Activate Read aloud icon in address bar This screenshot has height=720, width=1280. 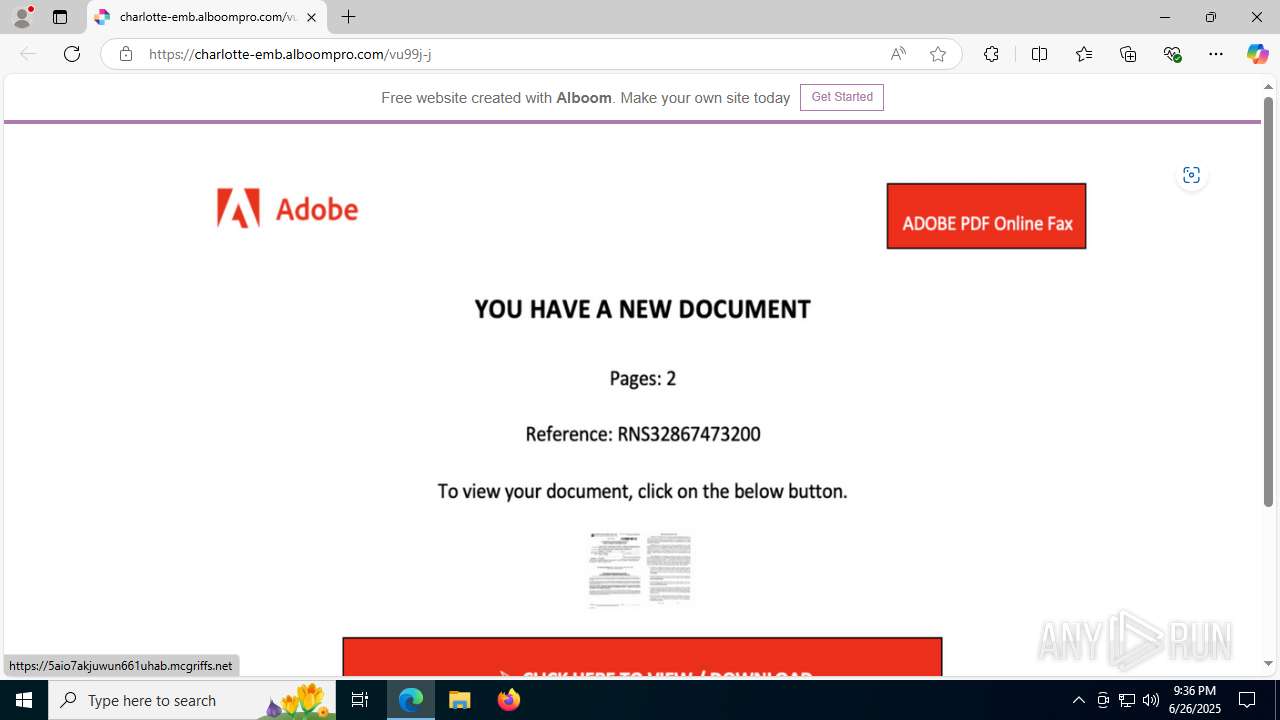coord(898,54)
